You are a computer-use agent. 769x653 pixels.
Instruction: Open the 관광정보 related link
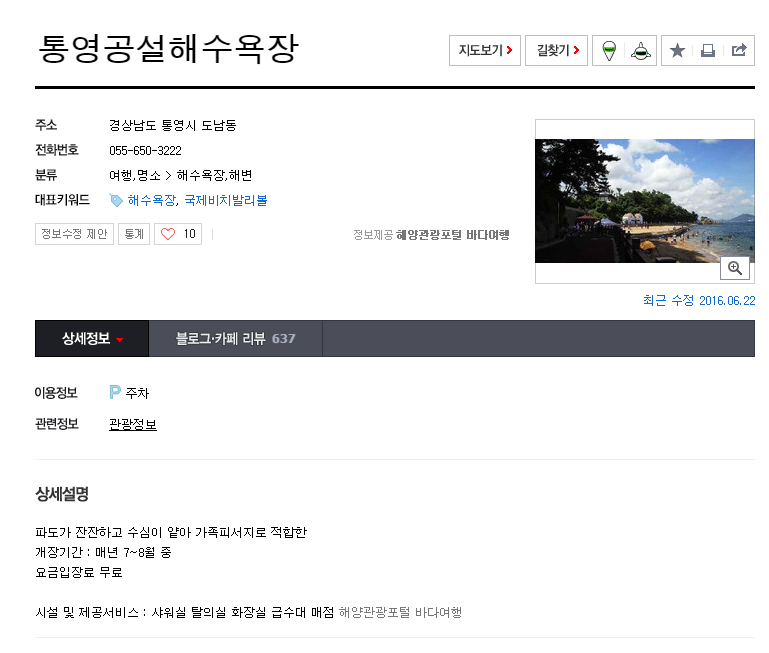tap(133, 424)
